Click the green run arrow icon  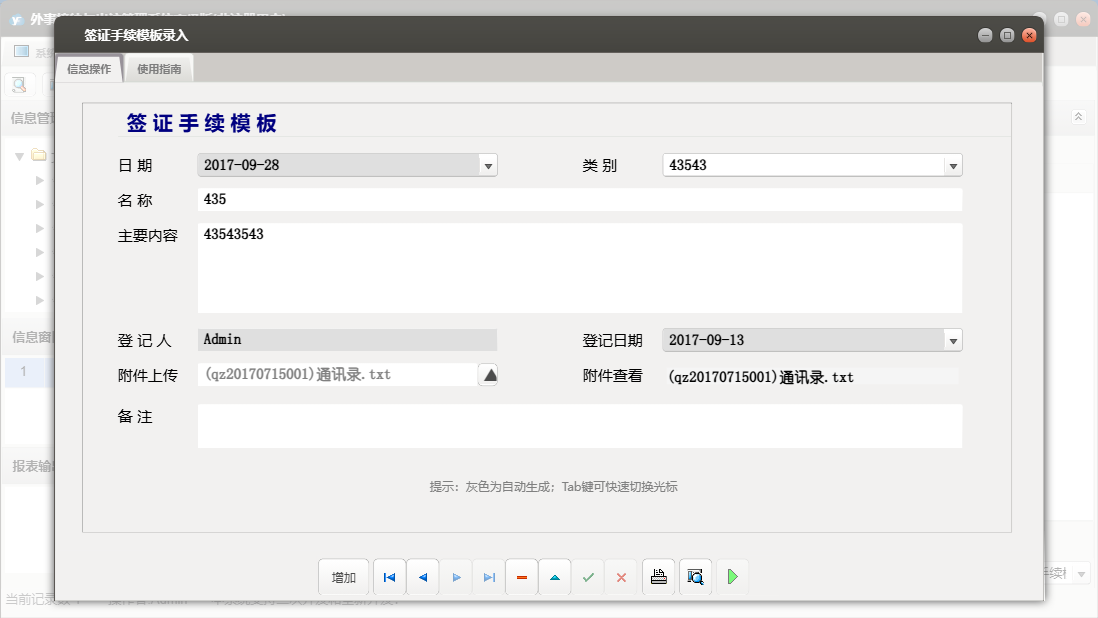coord(732,577)
